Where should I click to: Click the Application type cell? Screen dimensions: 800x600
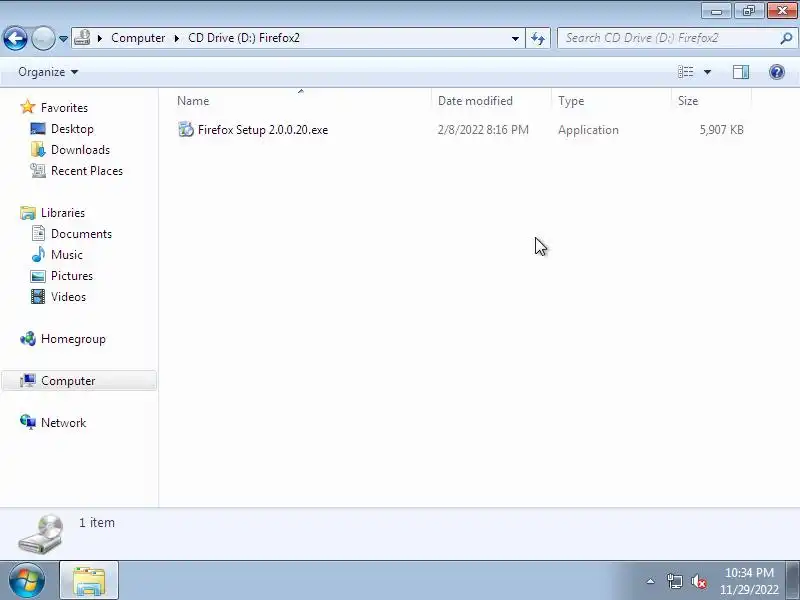[x=588, y=130]
